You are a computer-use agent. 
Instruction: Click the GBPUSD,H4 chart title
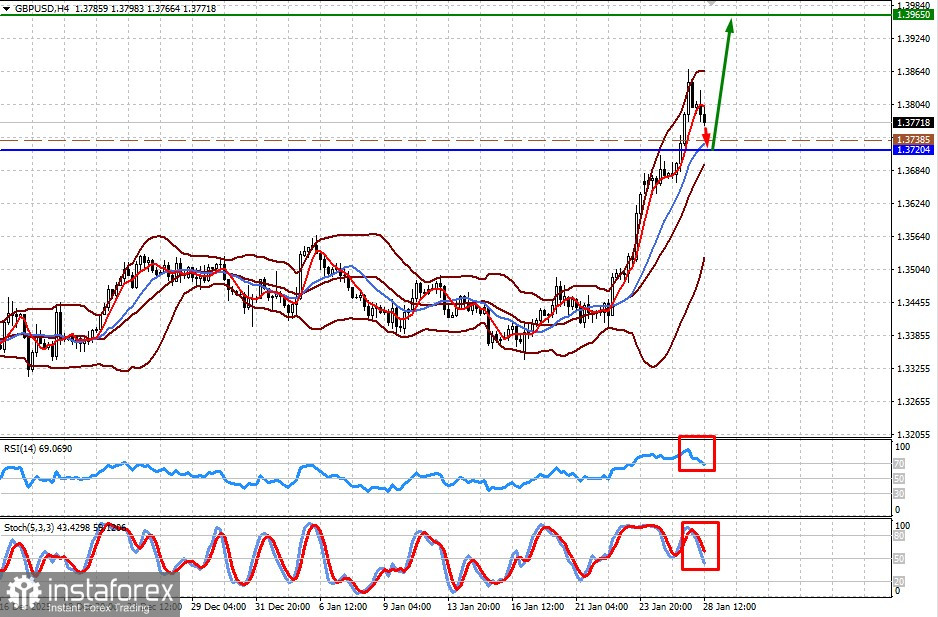(41, 9)
